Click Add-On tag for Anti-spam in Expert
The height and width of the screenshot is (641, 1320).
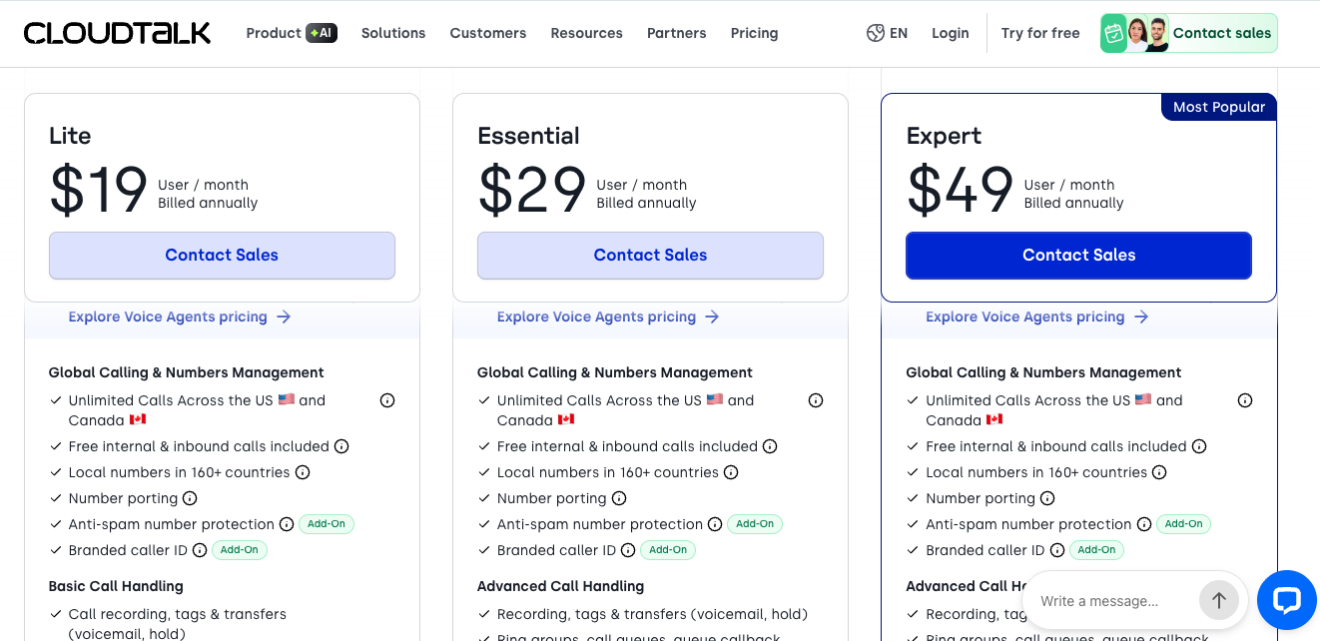[x=1183, y=524]
